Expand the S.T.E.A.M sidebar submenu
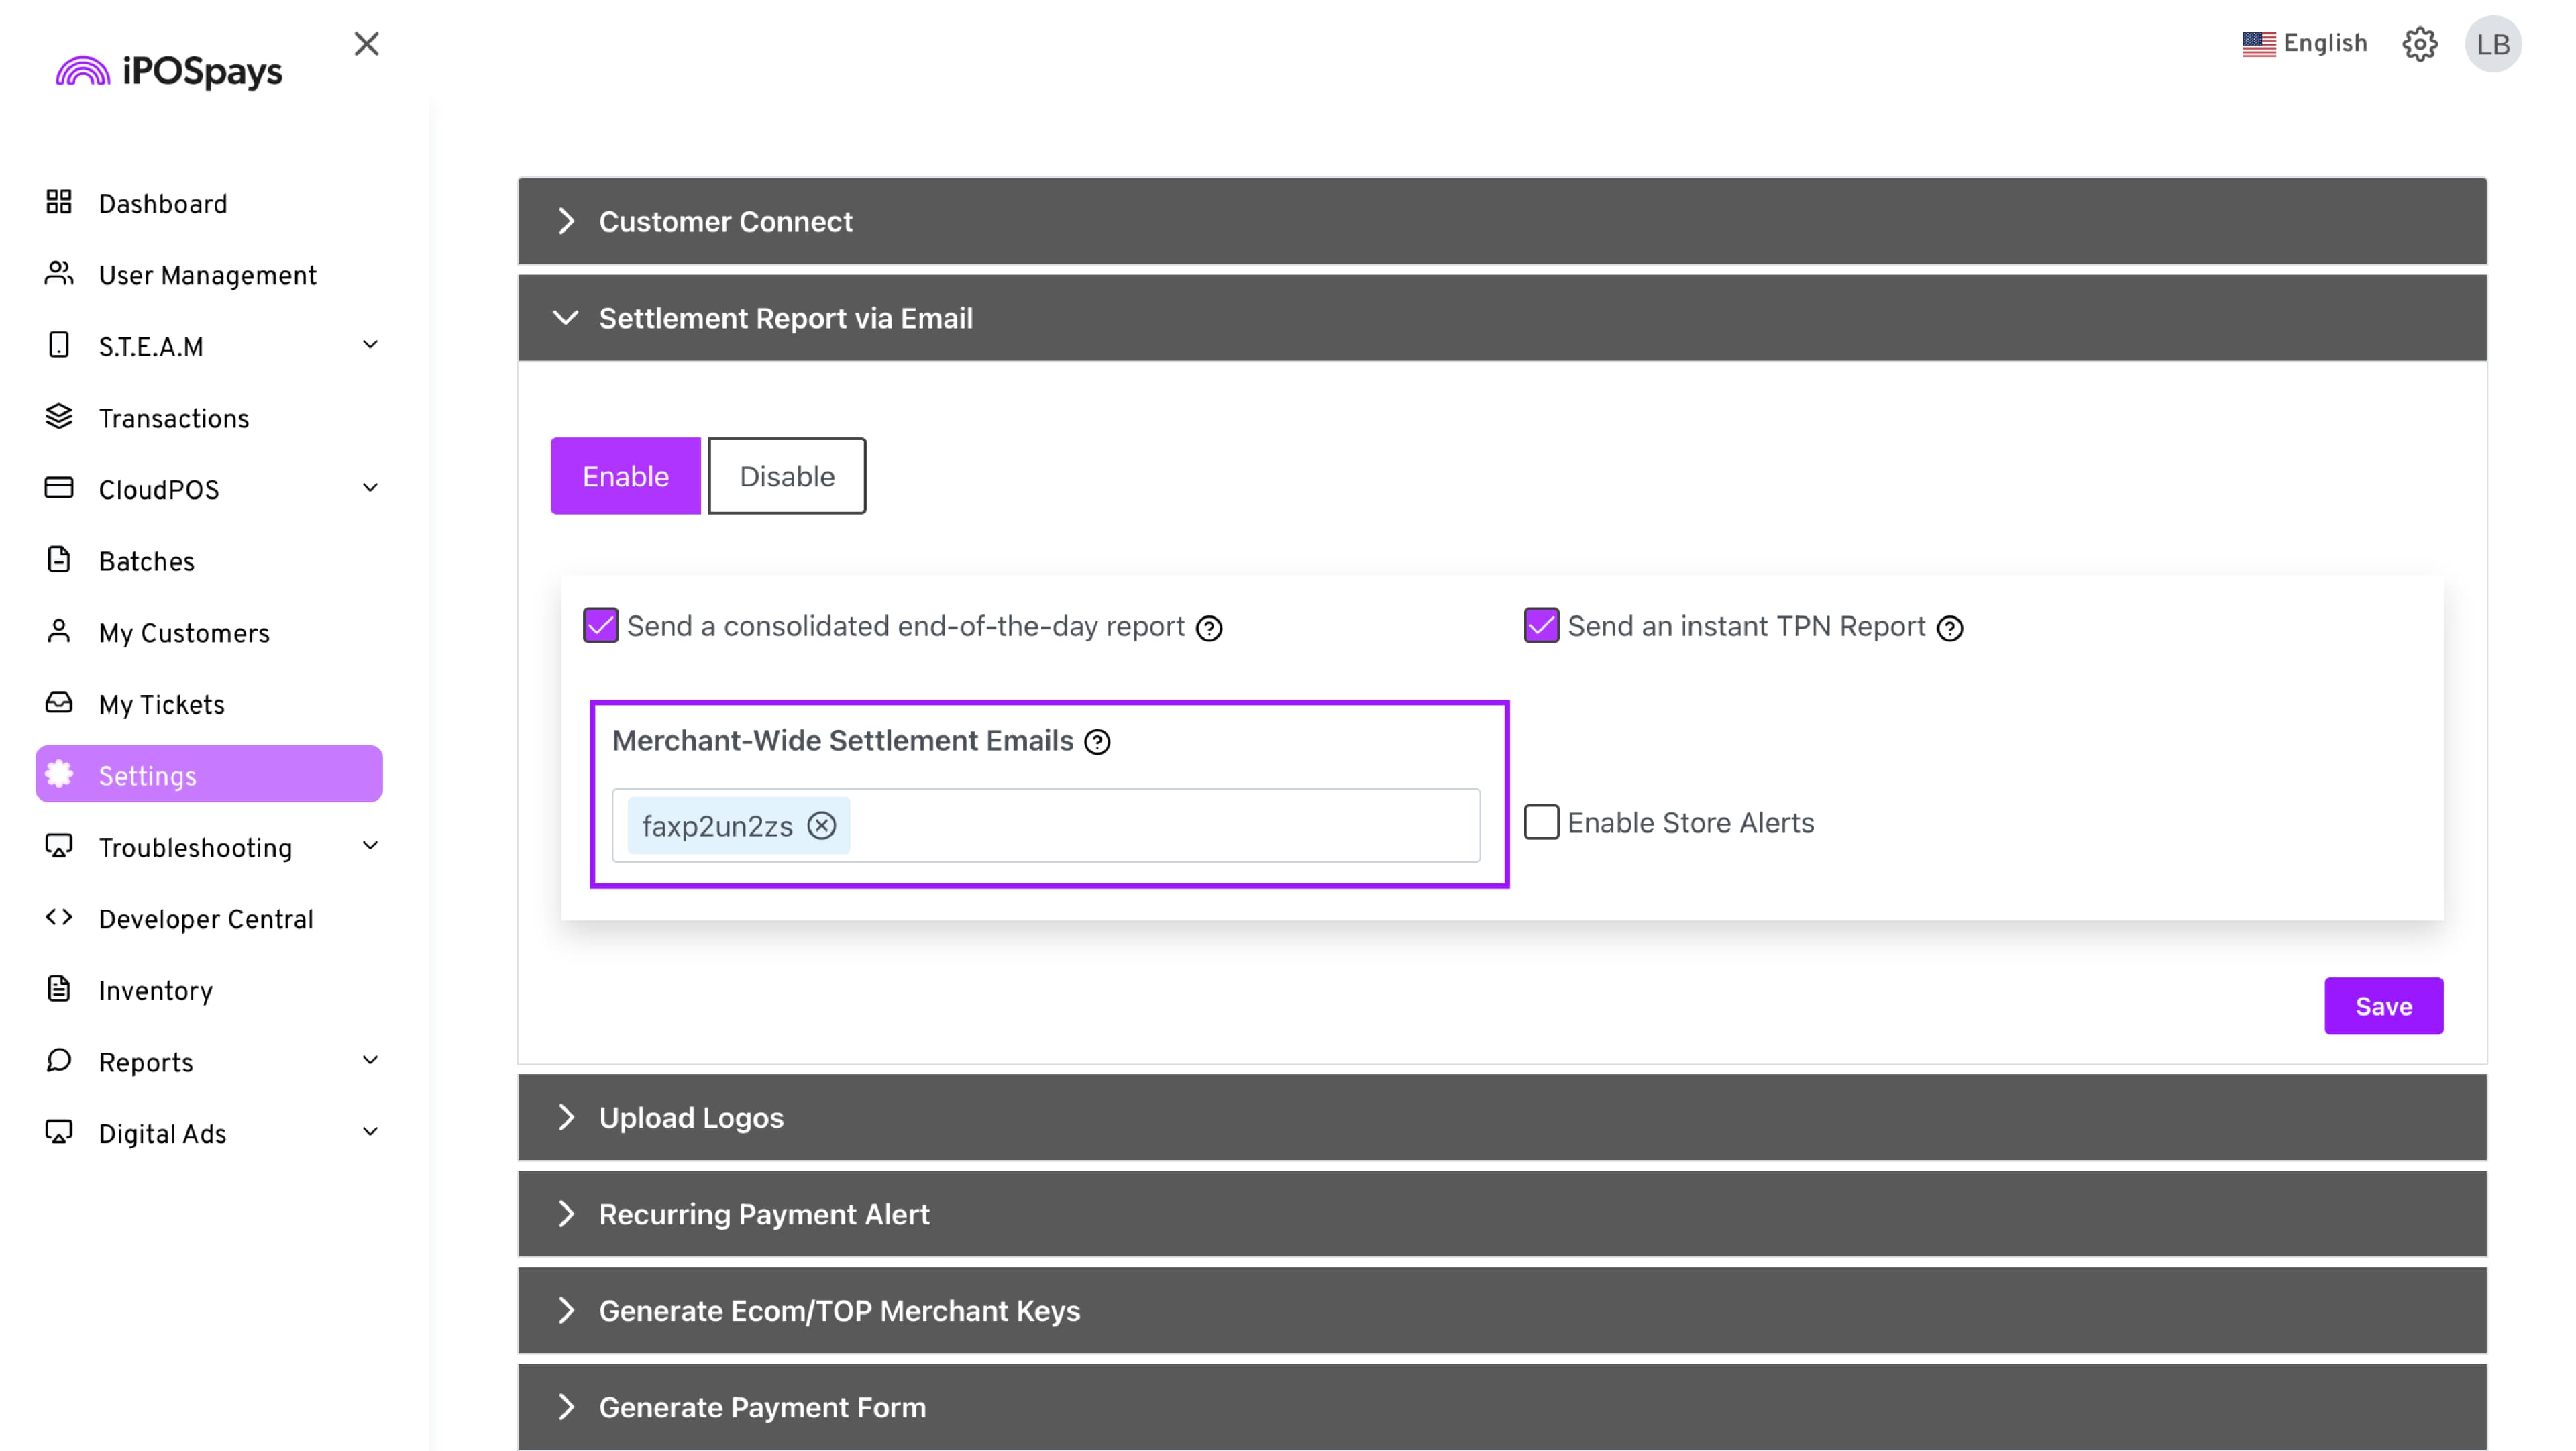 [369, 346]
